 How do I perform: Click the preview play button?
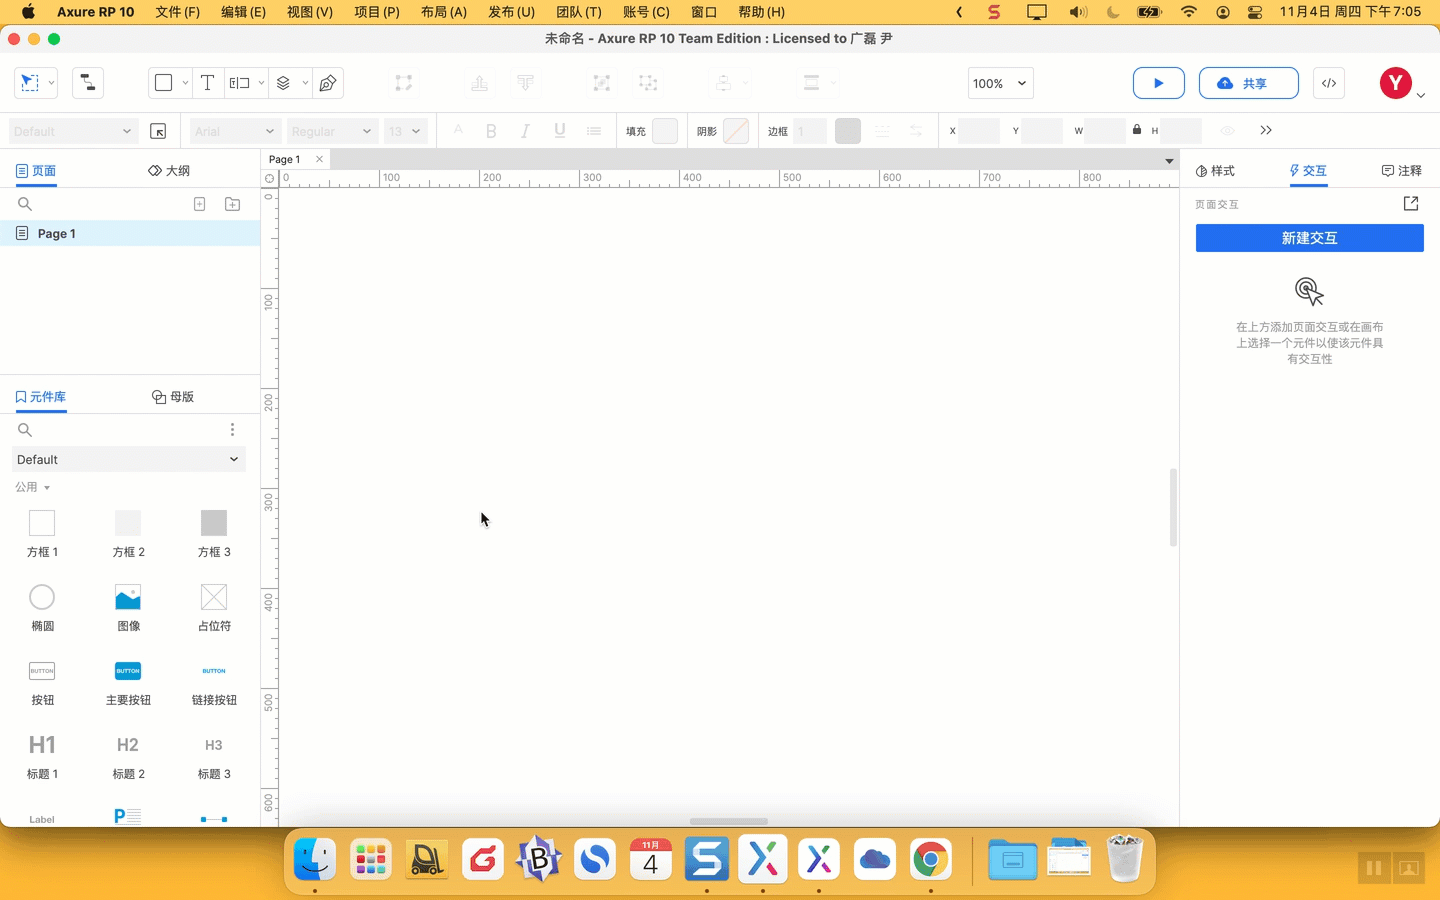pos(1159,83)
